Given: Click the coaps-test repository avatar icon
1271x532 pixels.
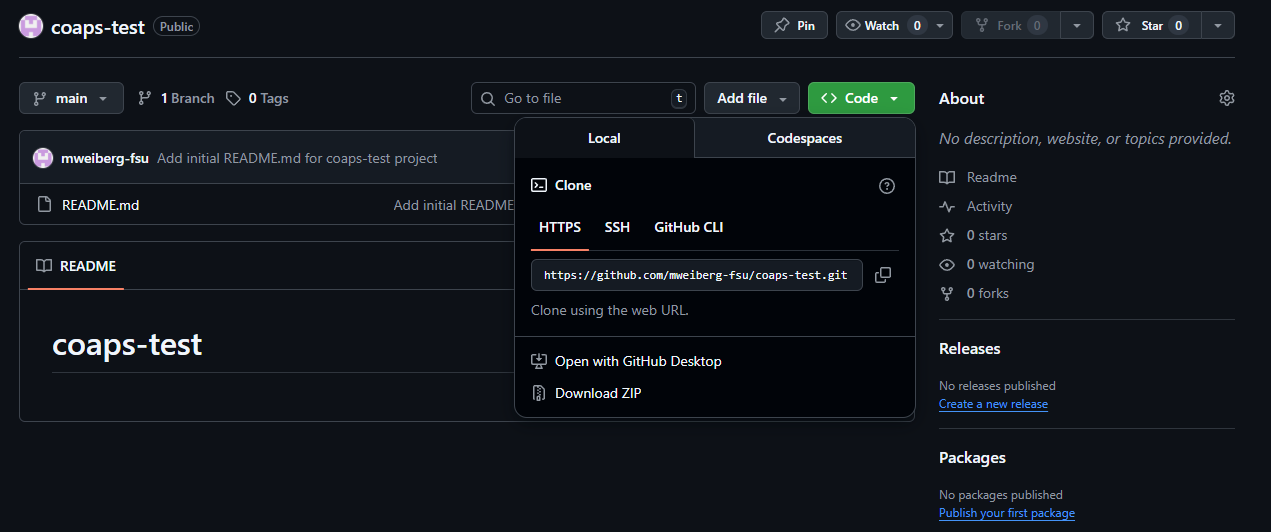Looking at the screenshot, I should click(x=31, y=26).
